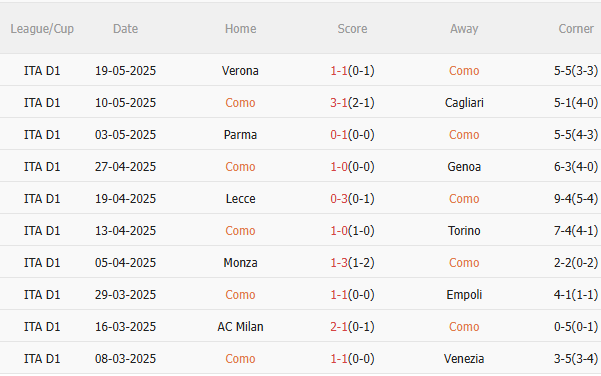Select the 0-3 score at Lecce
The height and width of the screenshot is (376, 601).
click(339, 199)
